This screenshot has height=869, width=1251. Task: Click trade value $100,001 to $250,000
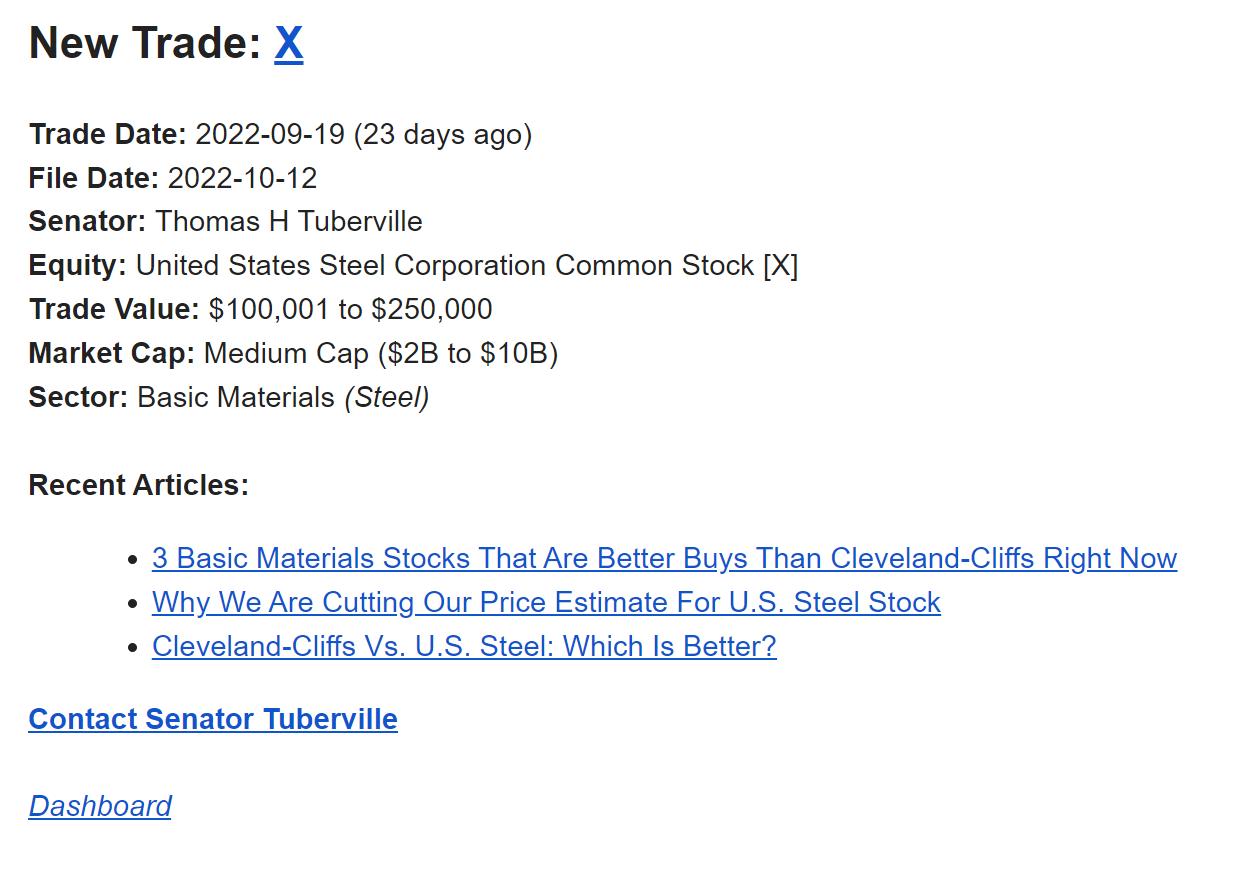[x=350, y=310]
